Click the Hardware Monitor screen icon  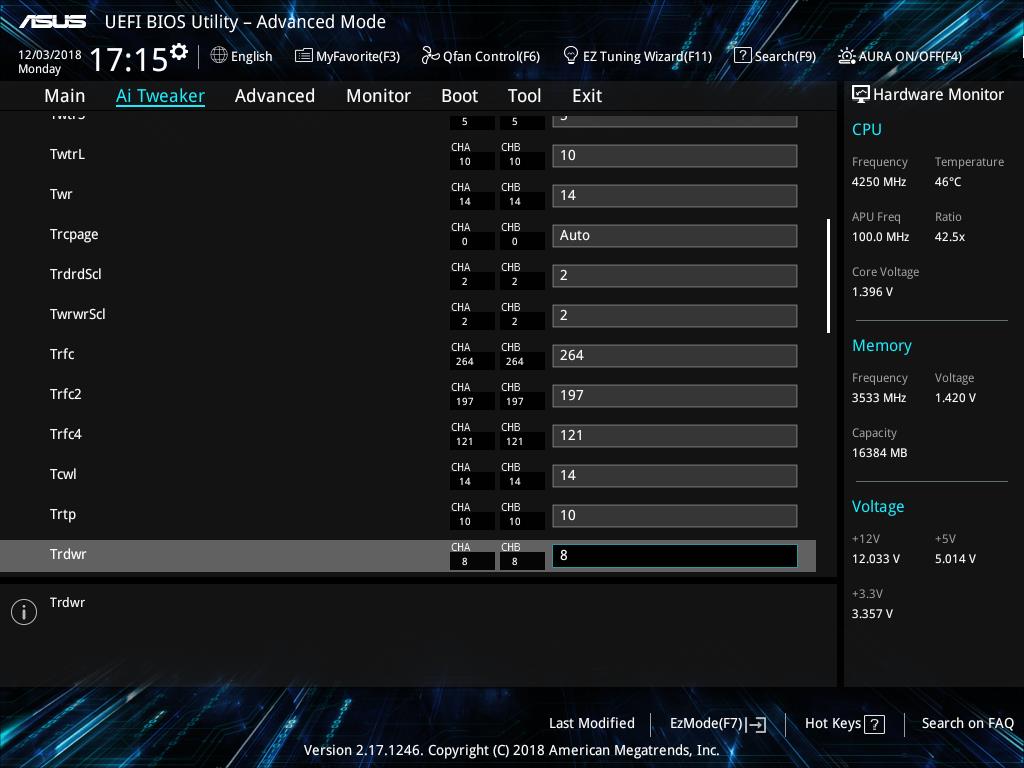pos(861,94)
